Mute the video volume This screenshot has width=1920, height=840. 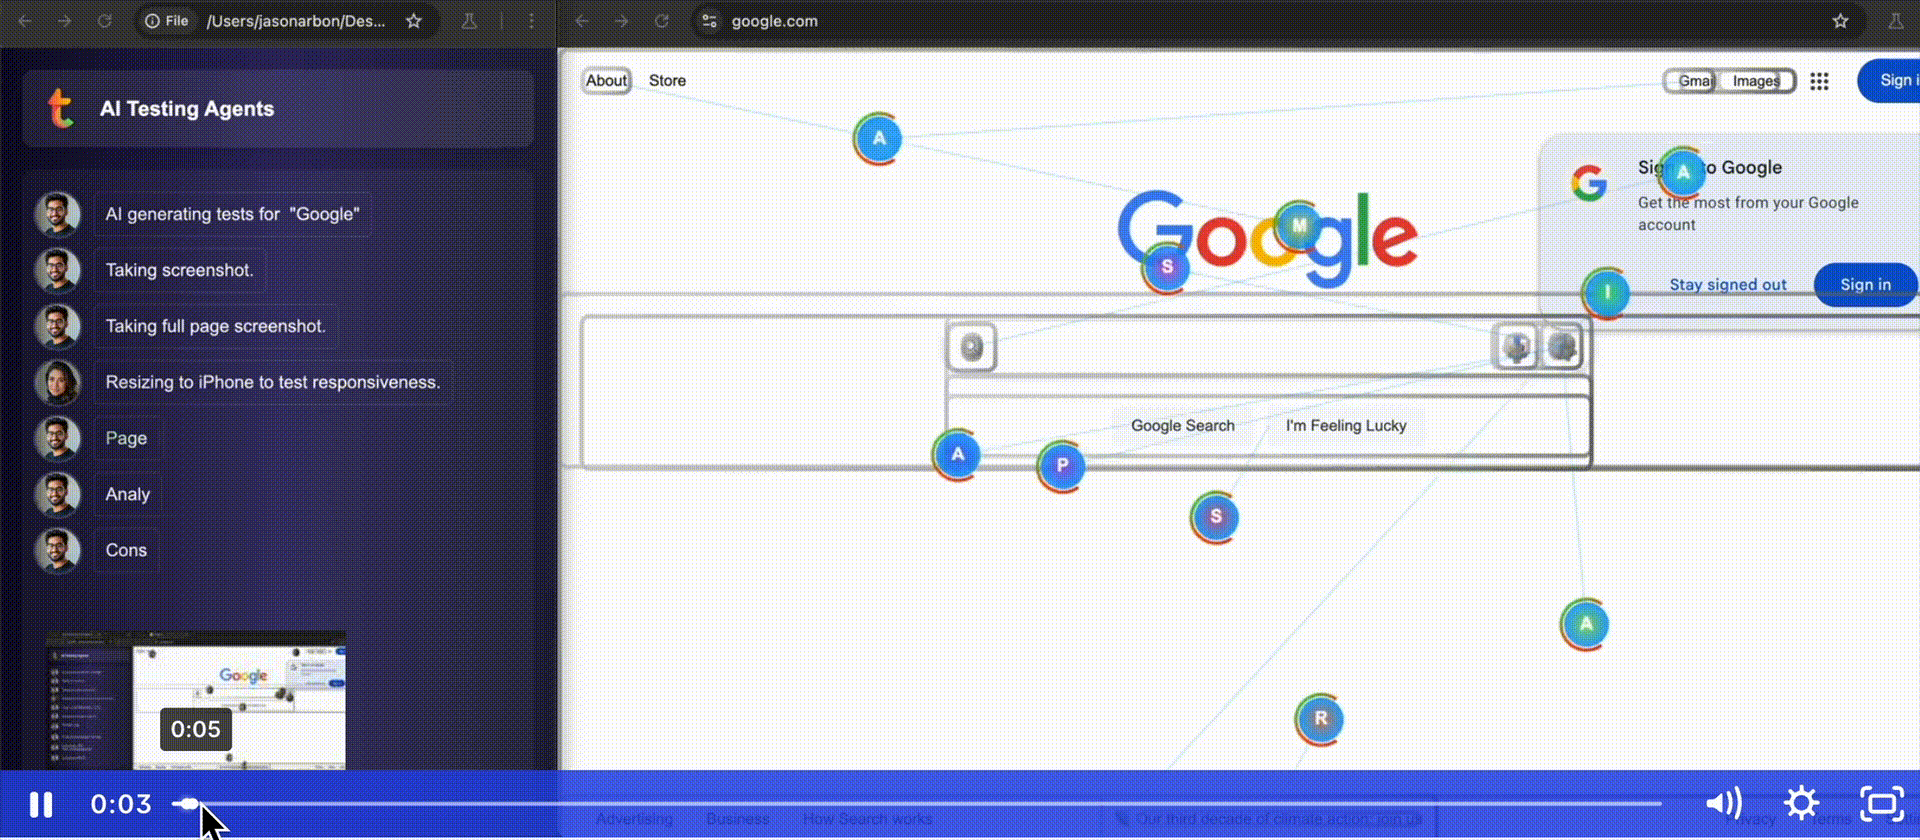point(1723,803)
